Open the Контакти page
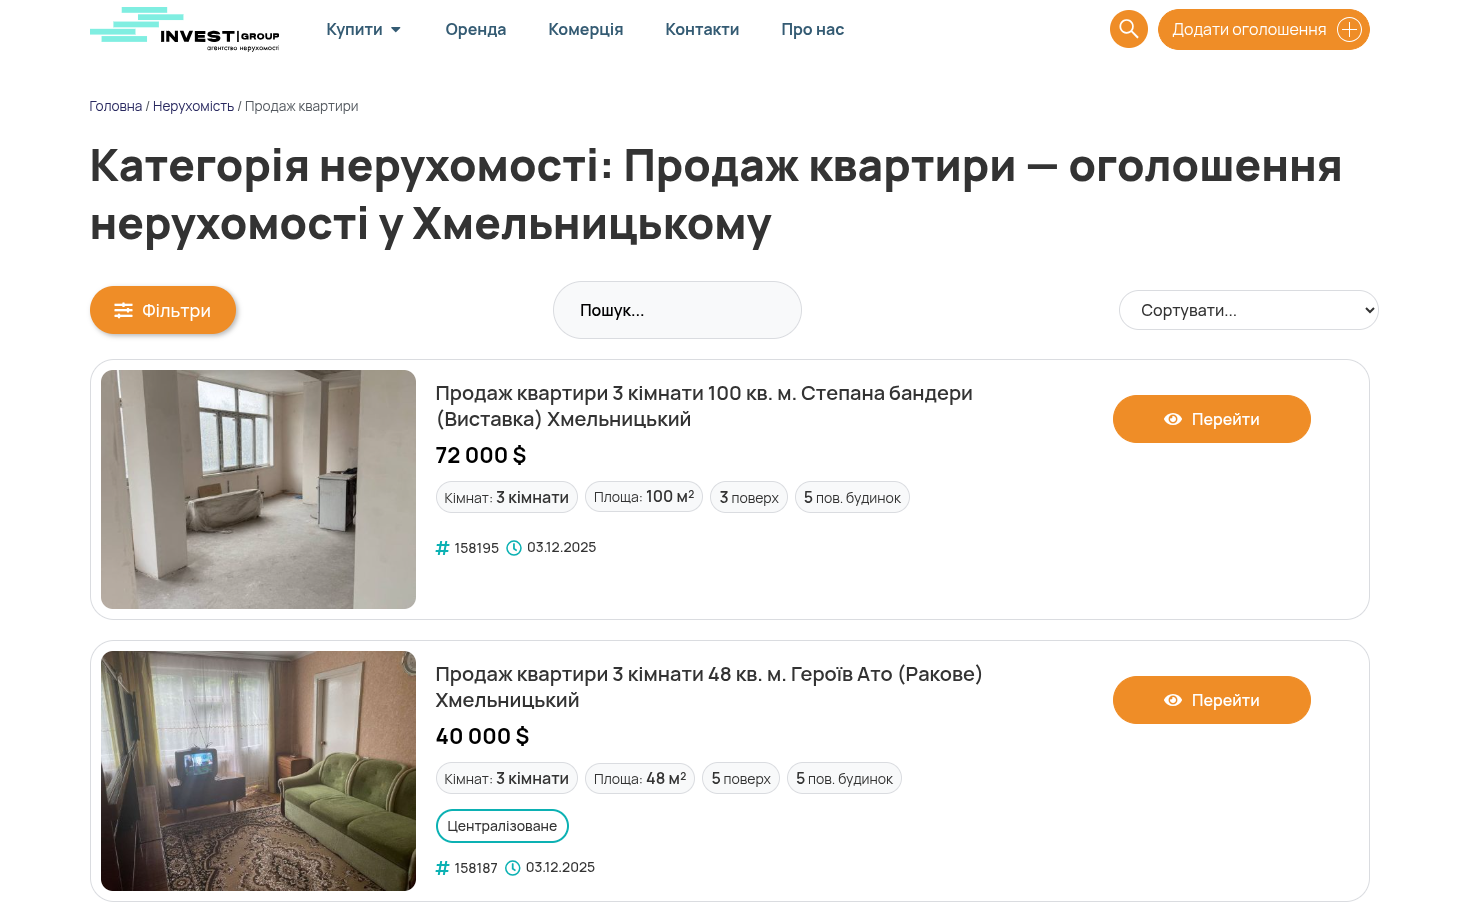This screenshot has height=905, width=1481. coord(702,29)
